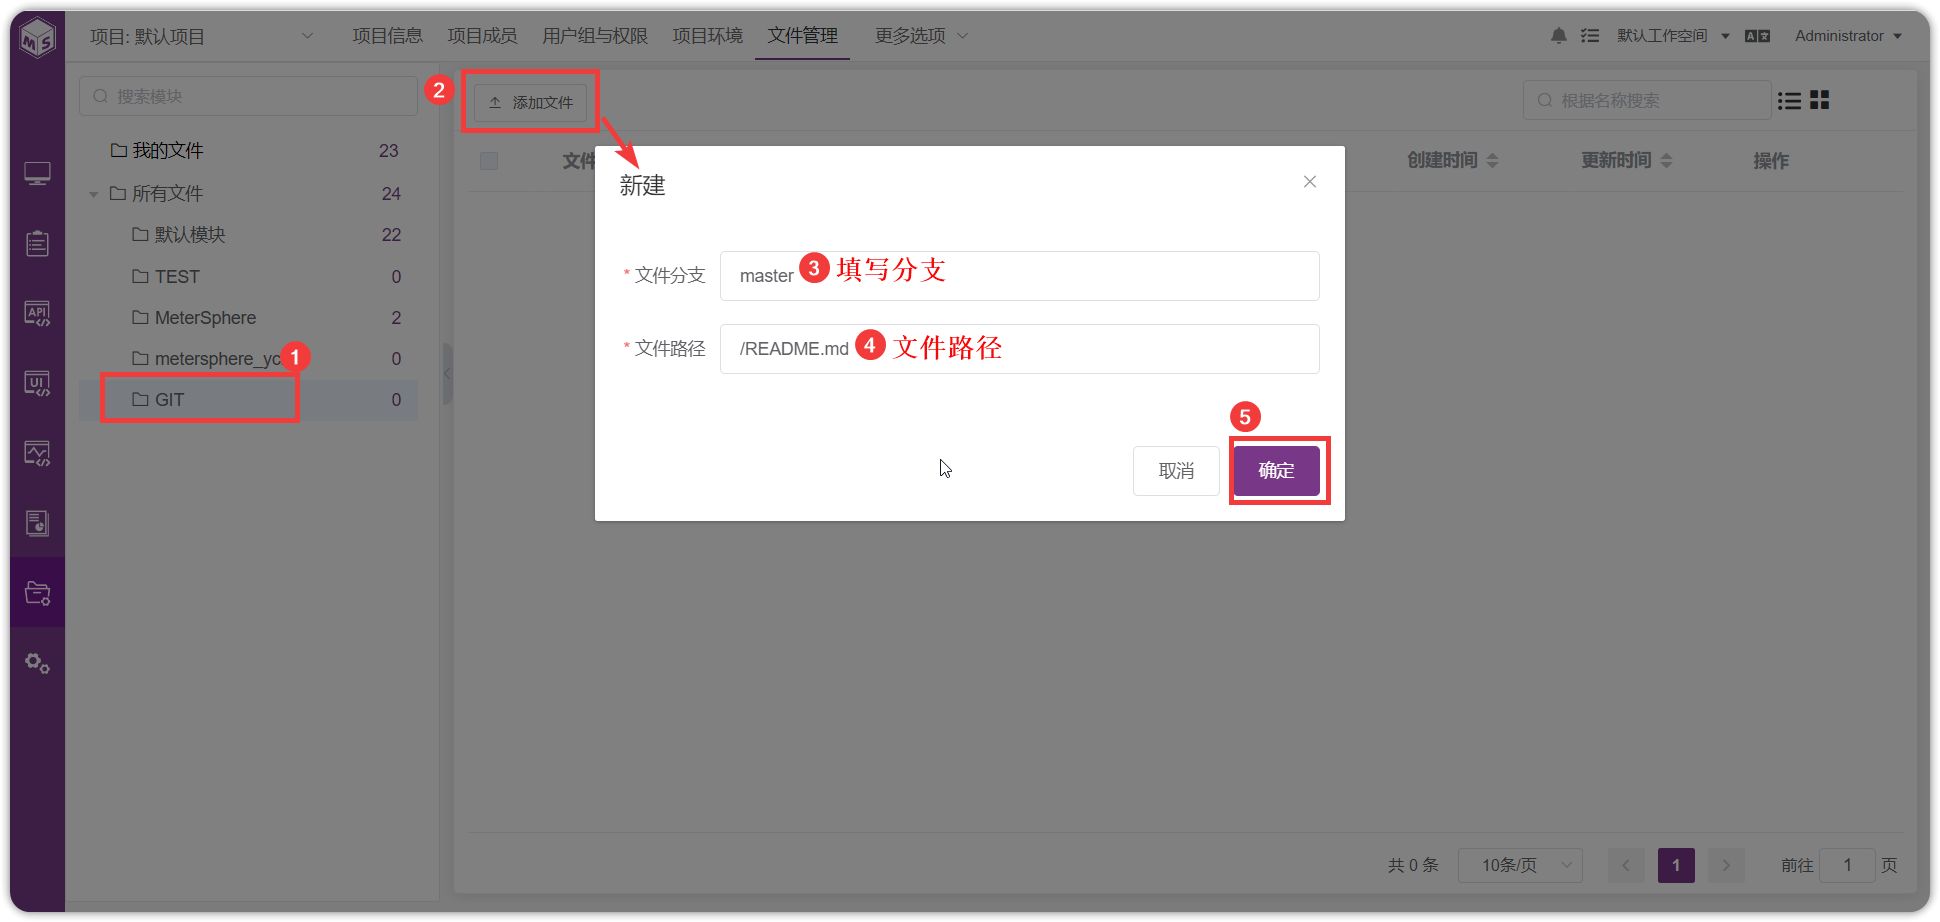
Task: Expand the 更多选项 menu
Action: [921, 36]
